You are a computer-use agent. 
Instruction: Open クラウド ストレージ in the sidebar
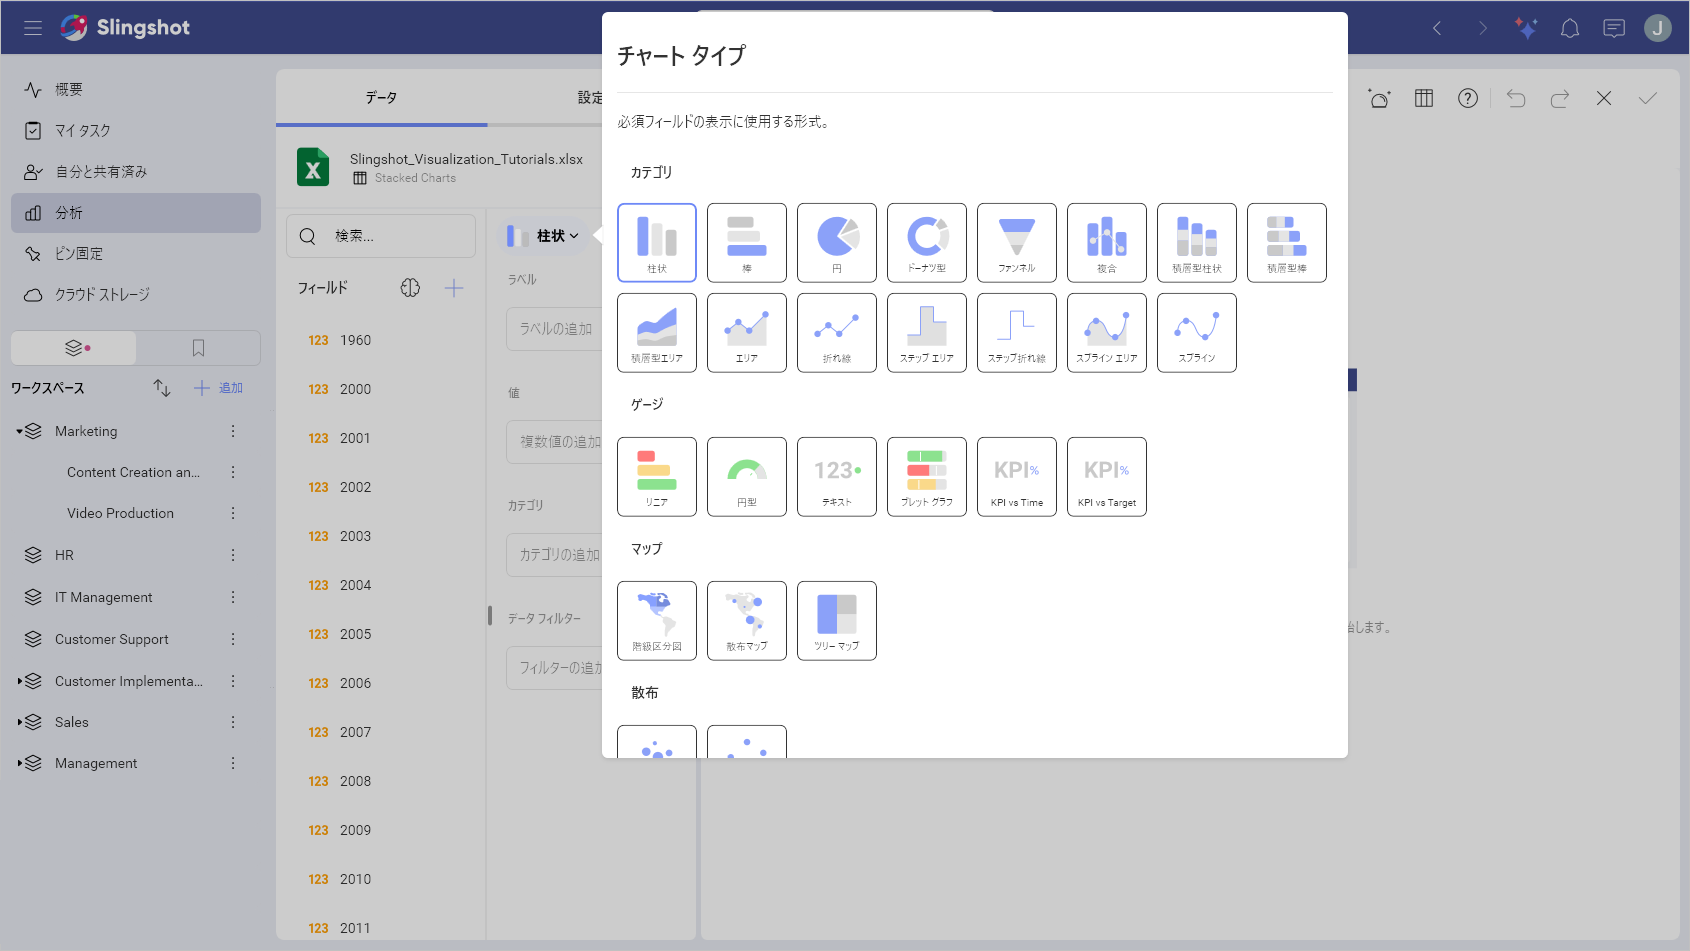tap(136, 295)
